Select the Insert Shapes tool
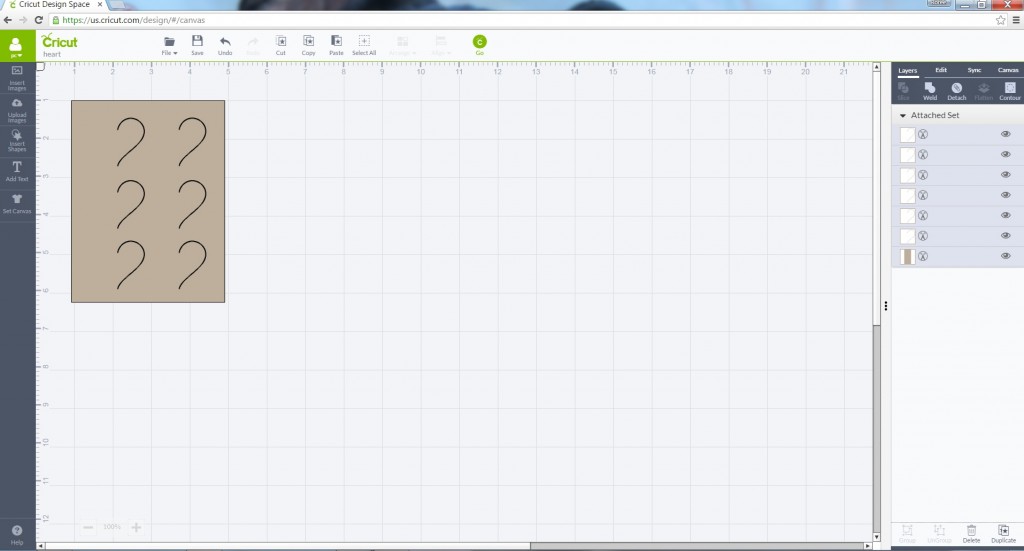1024x551 pixels. (17, 140)
